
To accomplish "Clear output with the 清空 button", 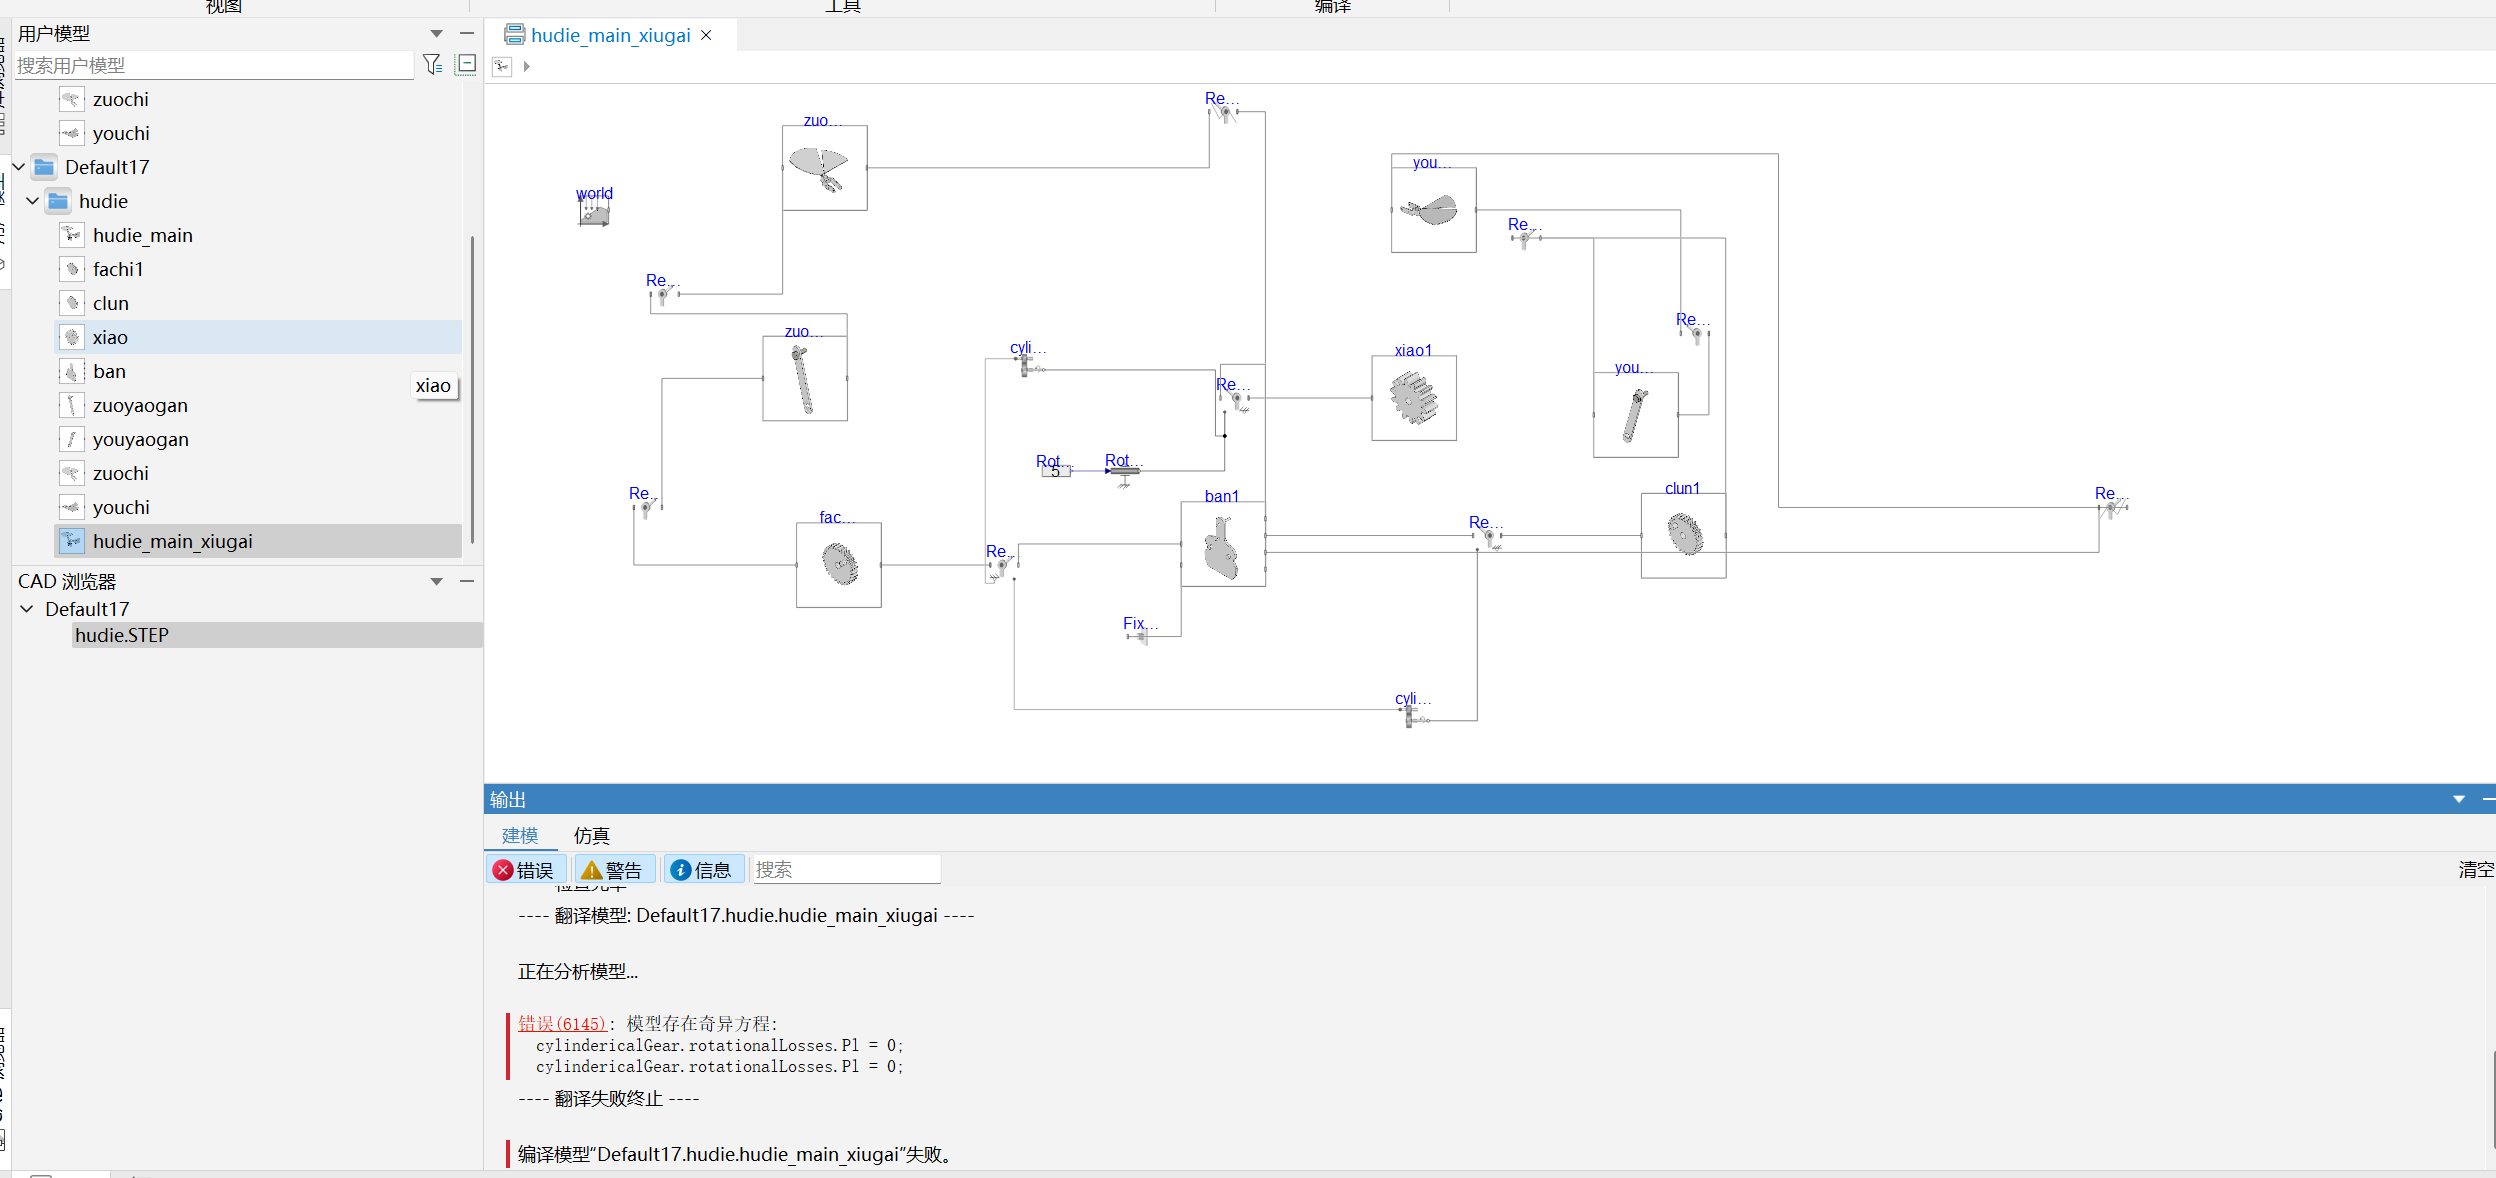I will point(2476,870).
